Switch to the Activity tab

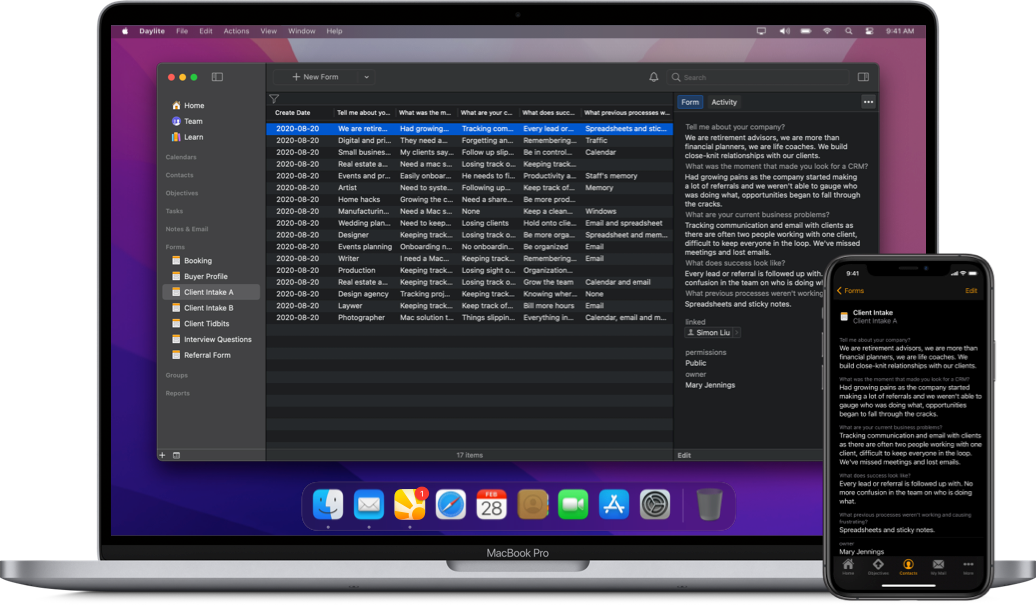(x=724, y=102)
